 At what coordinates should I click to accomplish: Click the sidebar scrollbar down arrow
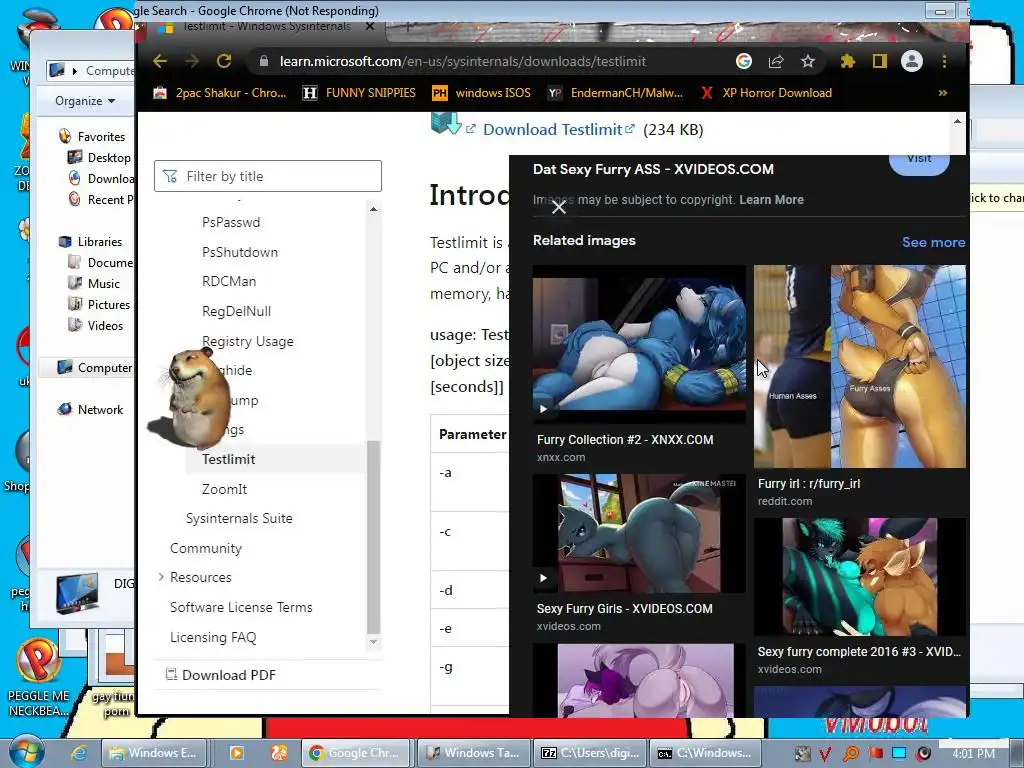374,642
